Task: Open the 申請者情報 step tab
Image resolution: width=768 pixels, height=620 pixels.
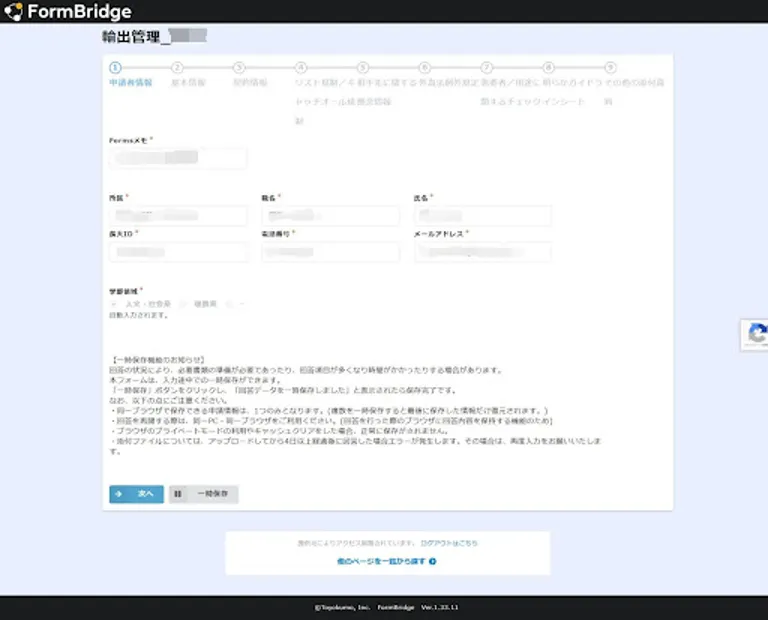Action: point(131,83)
